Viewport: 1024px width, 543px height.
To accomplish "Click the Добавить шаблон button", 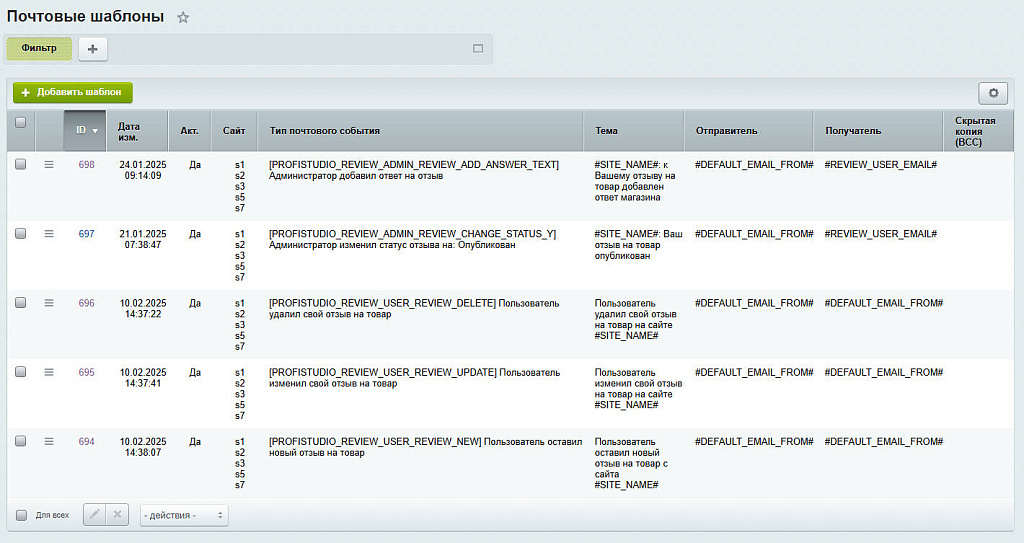I will tap(72, 92).
